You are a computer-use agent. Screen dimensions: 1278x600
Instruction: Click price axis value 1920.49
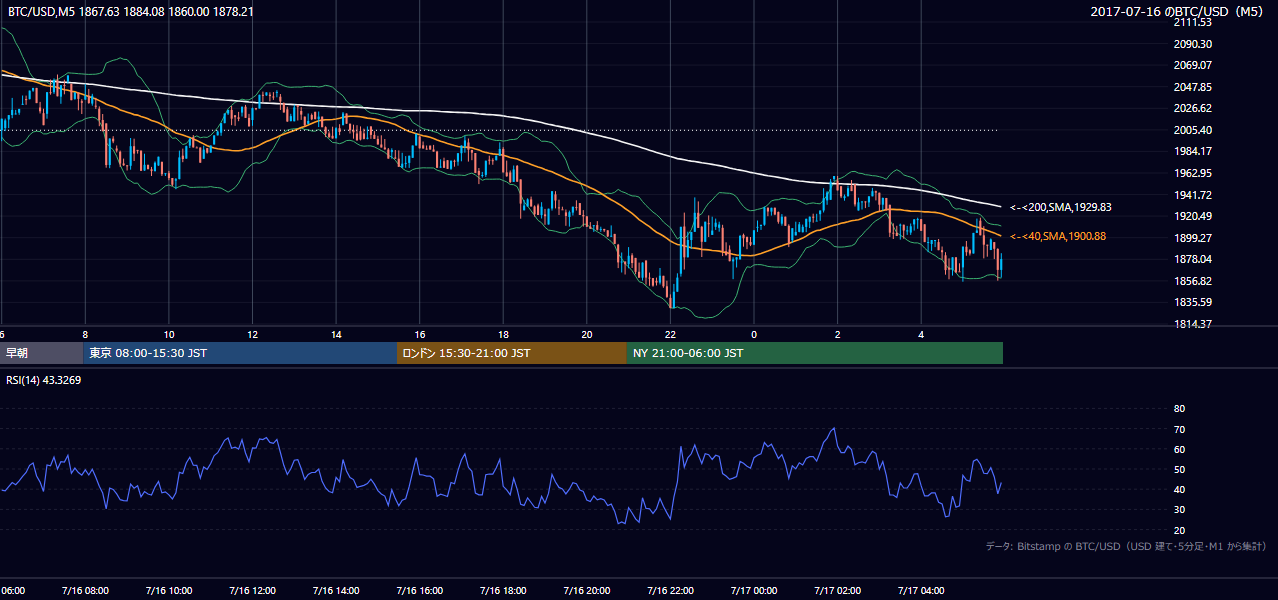pos(1192,216)
